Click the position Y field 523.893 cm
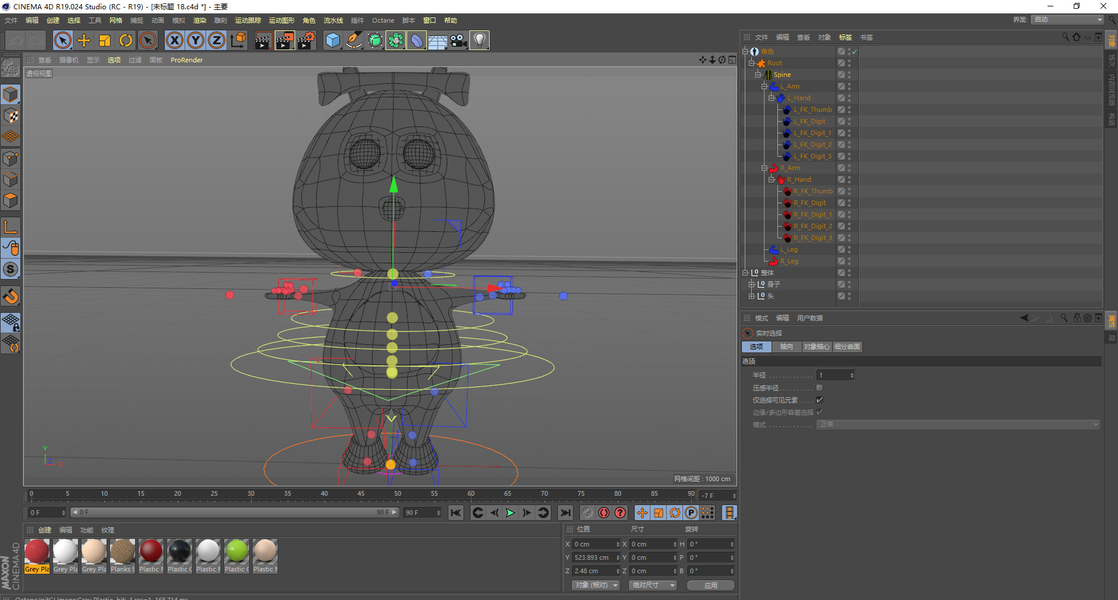1118x600 pixels. [596, 557]
